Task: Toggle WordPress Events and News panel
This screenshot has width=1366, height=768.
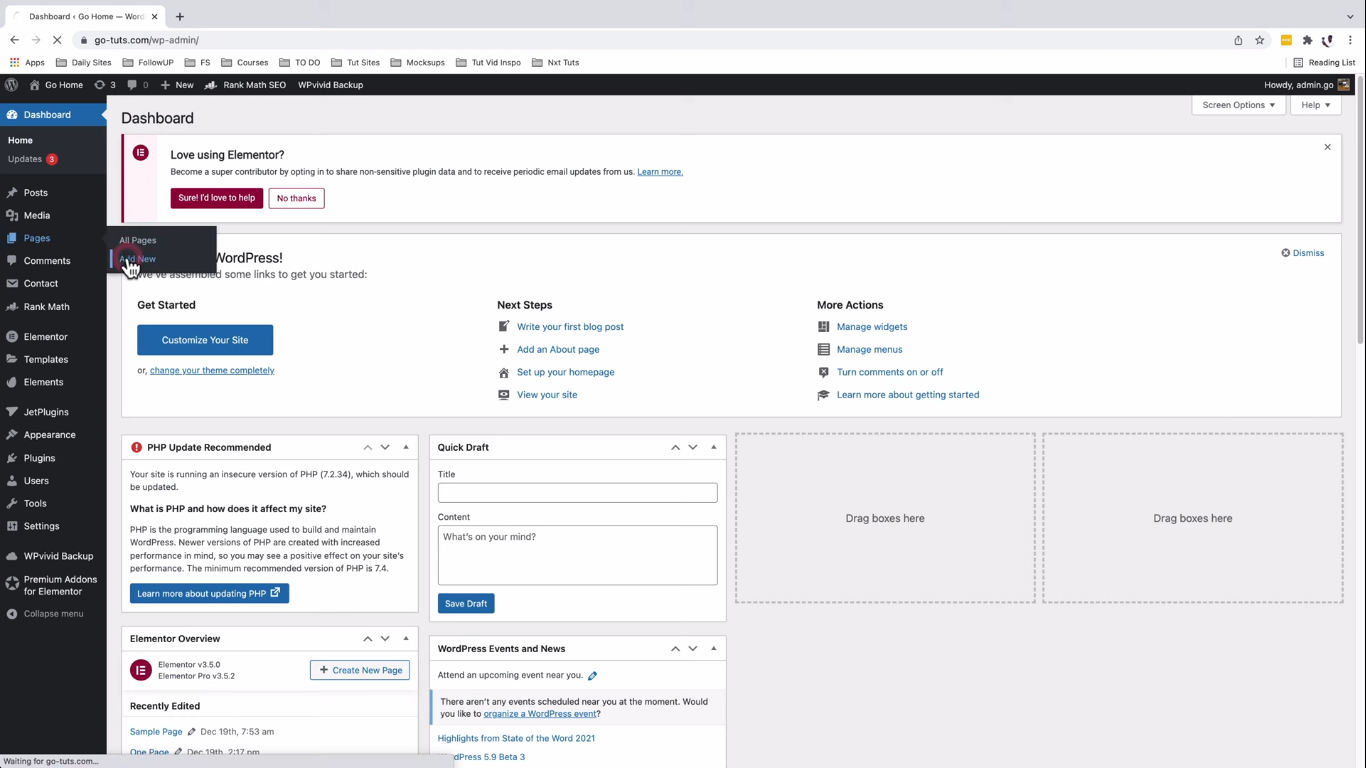Action: (713, 648)
